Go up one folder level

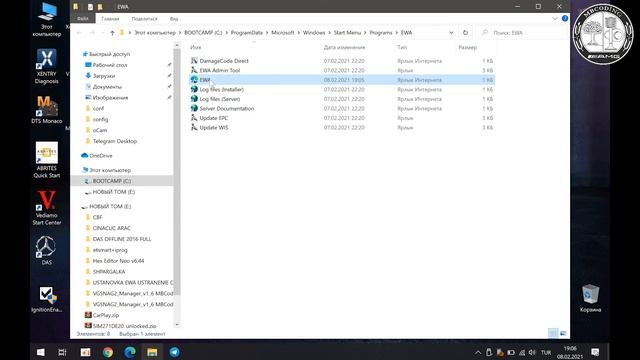(112, 33)
